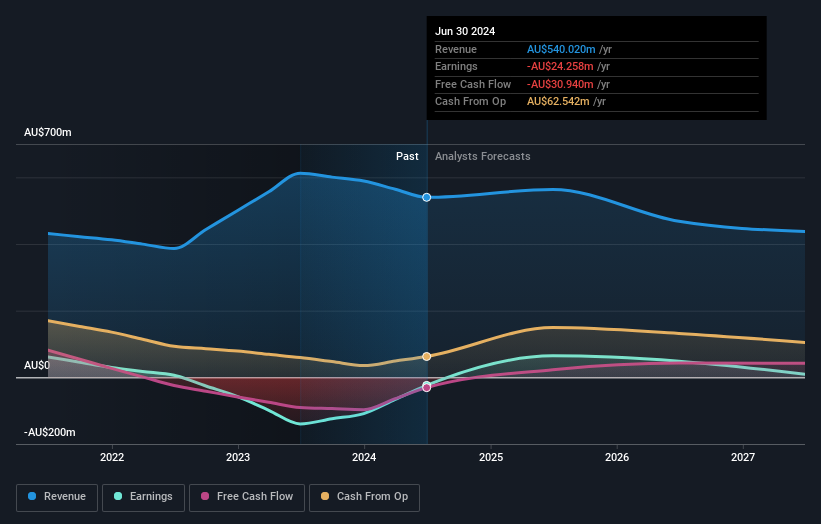This screenshot has width=821, height=524.
Task: Click the Free Cash Flow label in tooltip
Action: coord(473,84)
